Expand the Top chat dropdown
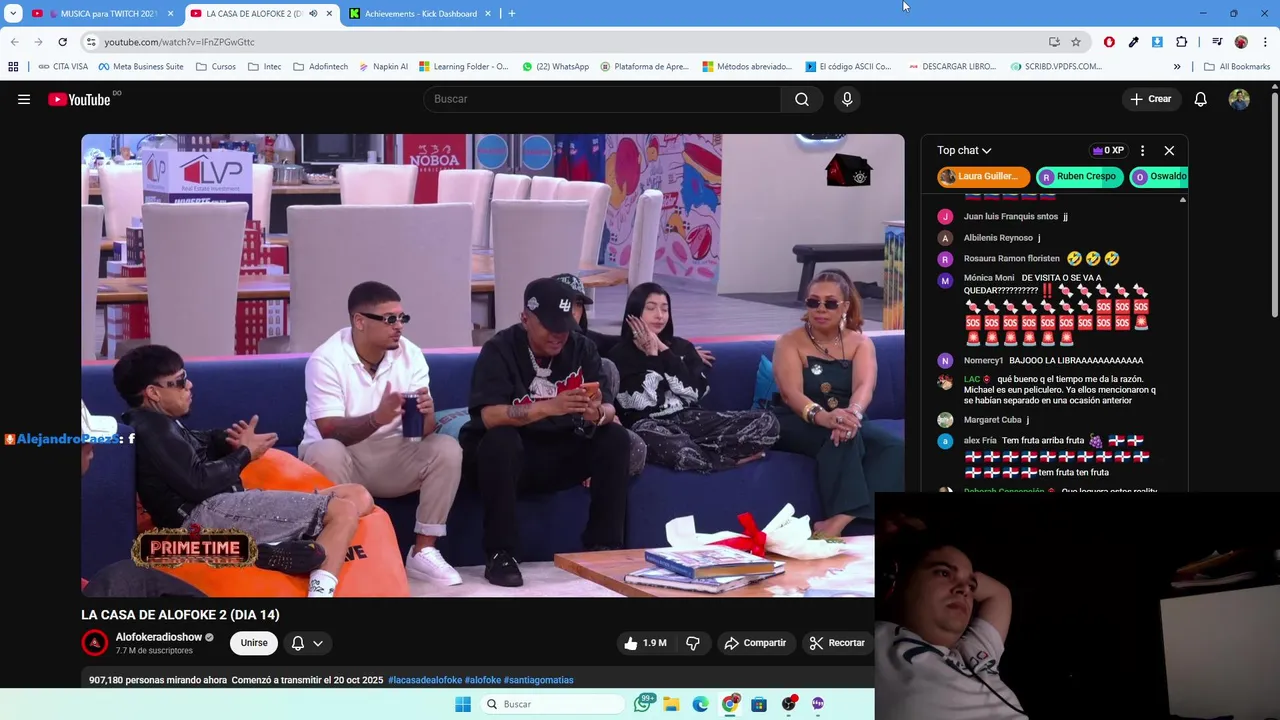 [x=964, y=150]
